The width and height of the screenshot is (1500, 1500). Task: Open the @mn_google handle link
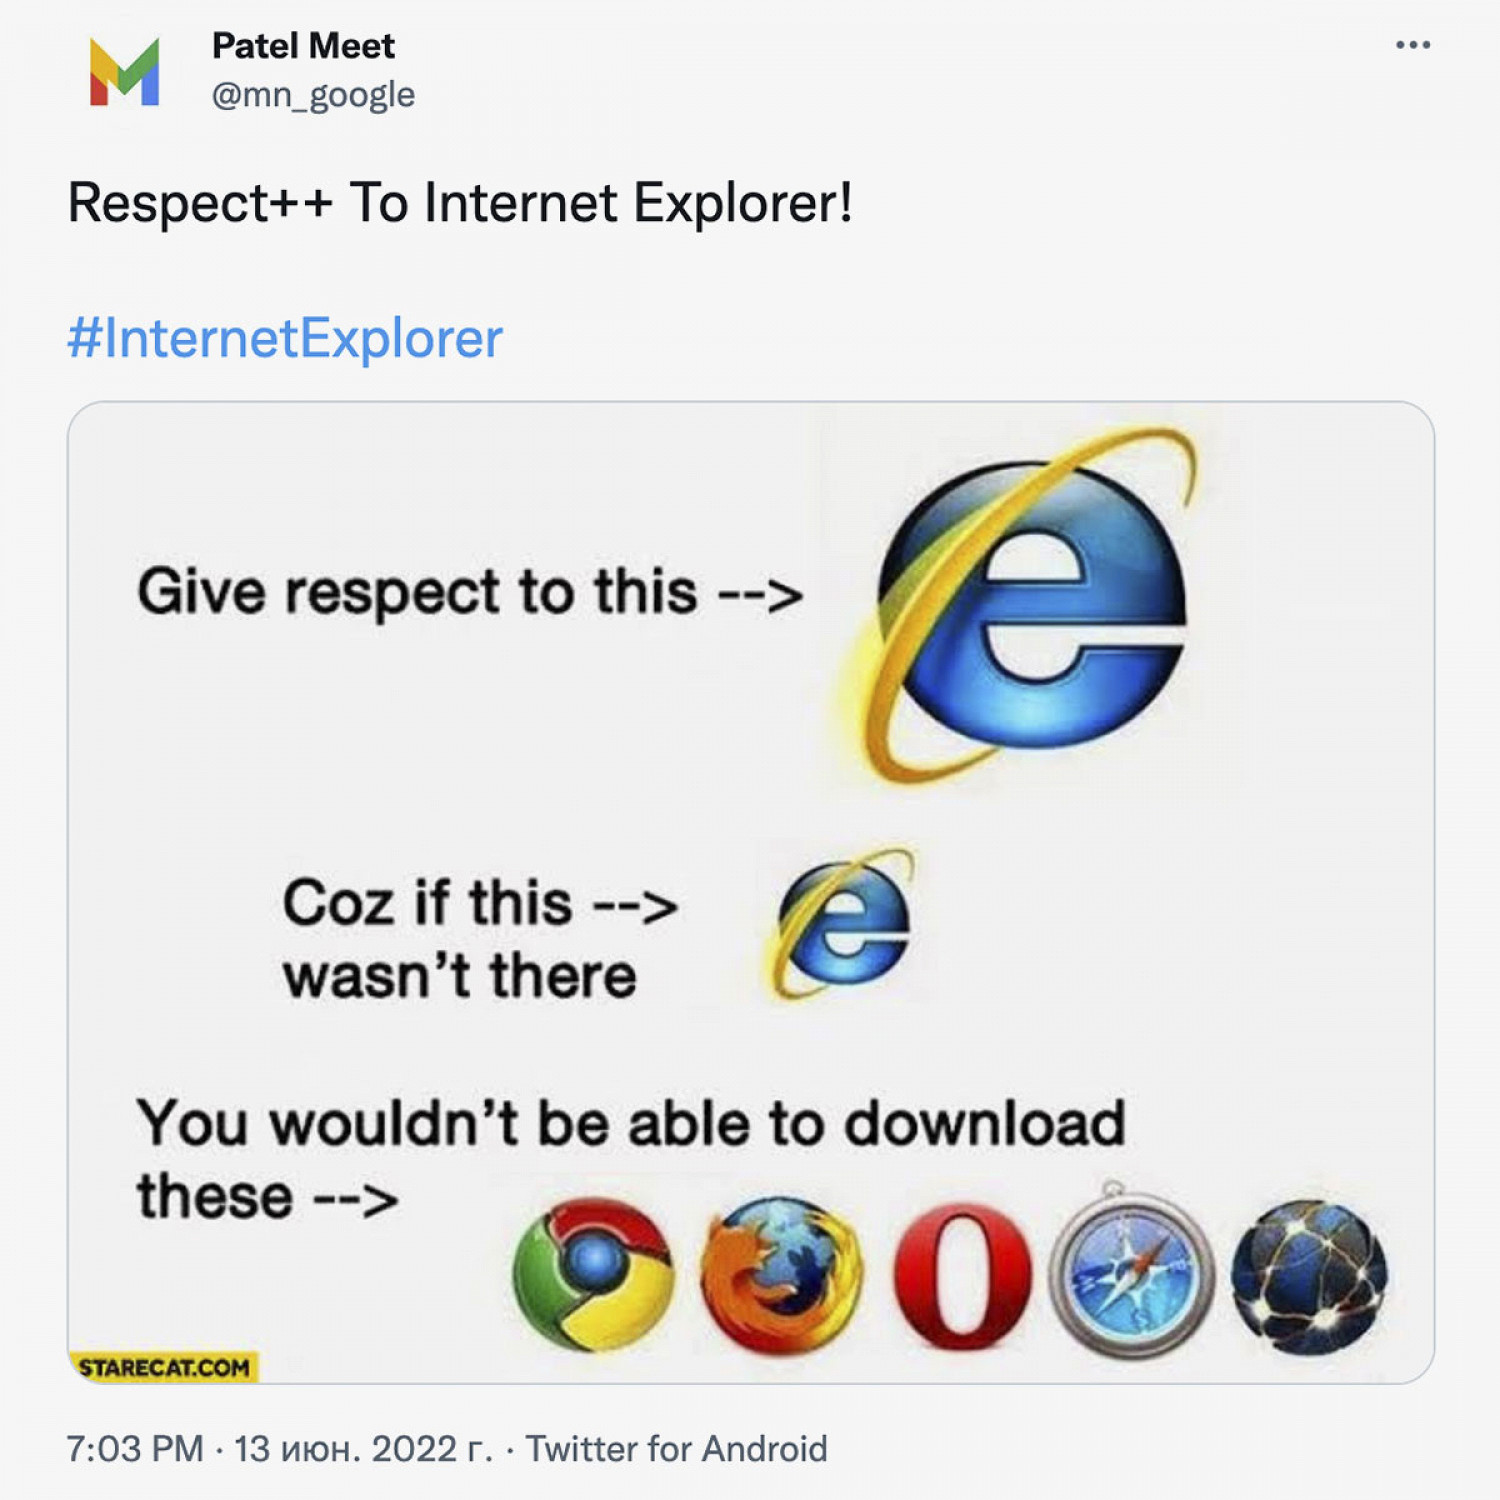(313, 95)
